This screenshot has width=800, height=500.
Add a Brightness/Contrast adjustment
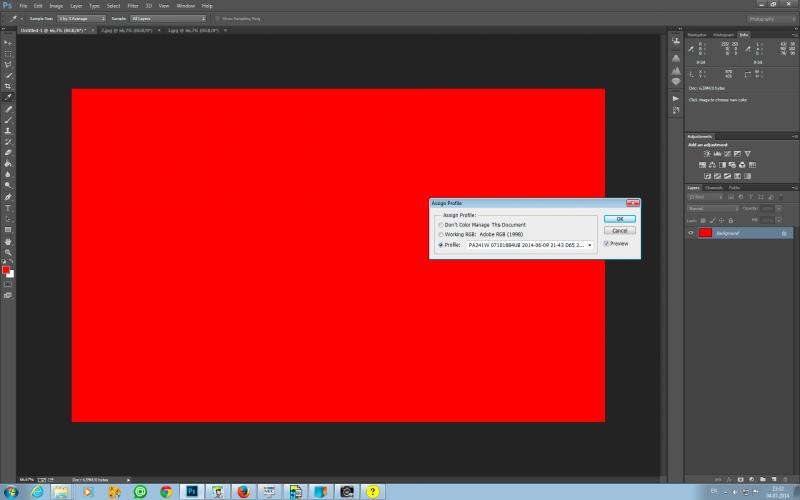[707, 154]
